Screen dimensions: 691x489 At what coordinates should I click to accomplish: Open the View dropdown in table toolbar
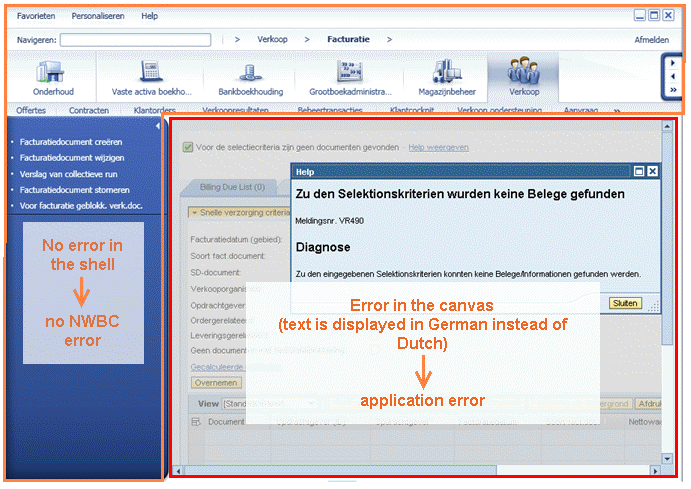[x=269, y=404]
